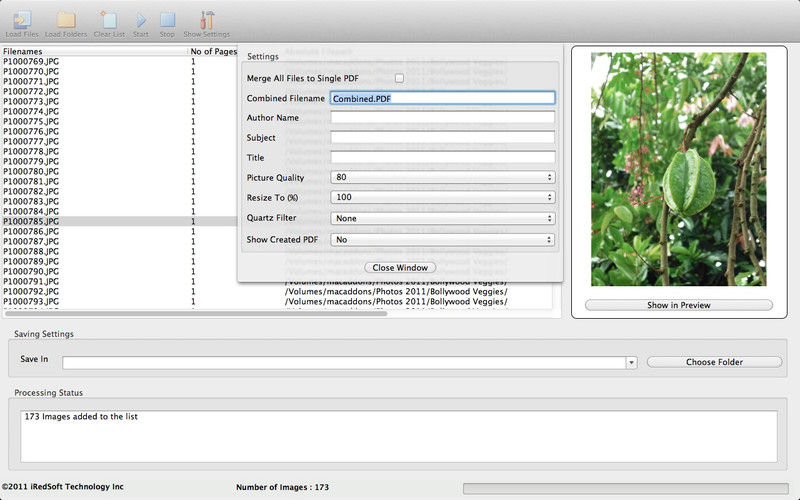Click the Author Name input field
Viewport: 800px width, 500px height.
coord(442,118)
